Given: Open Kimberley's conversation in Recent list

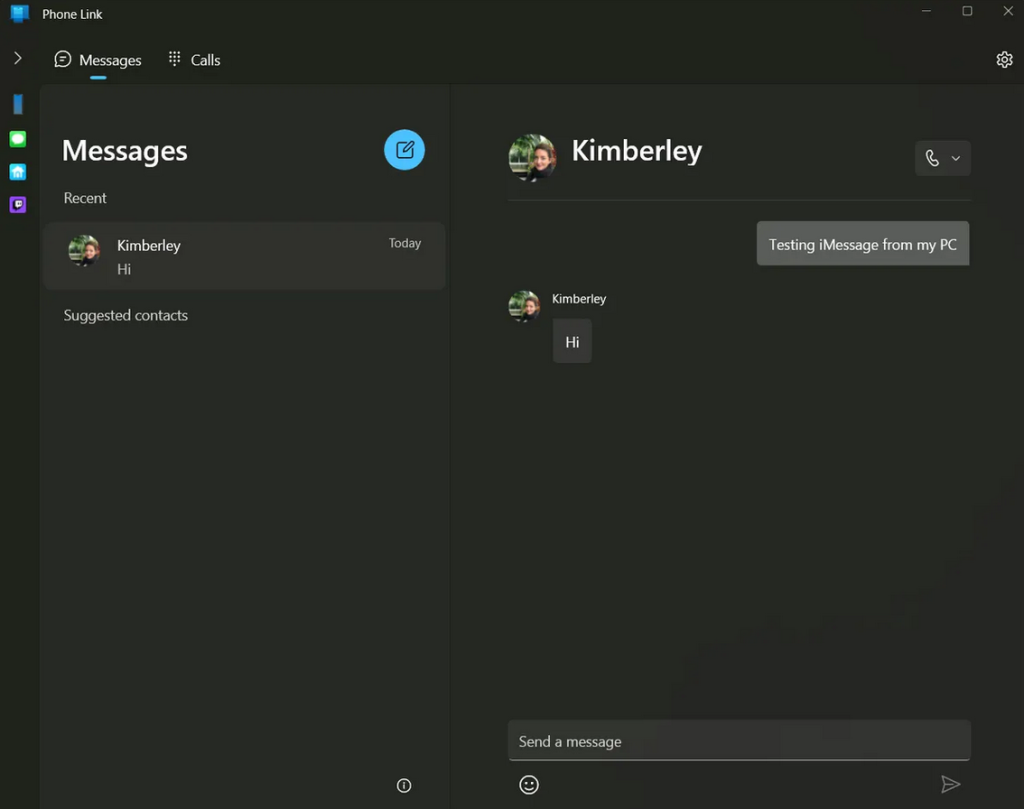Looking at the screenshot, I should click(x=244, y=256).
